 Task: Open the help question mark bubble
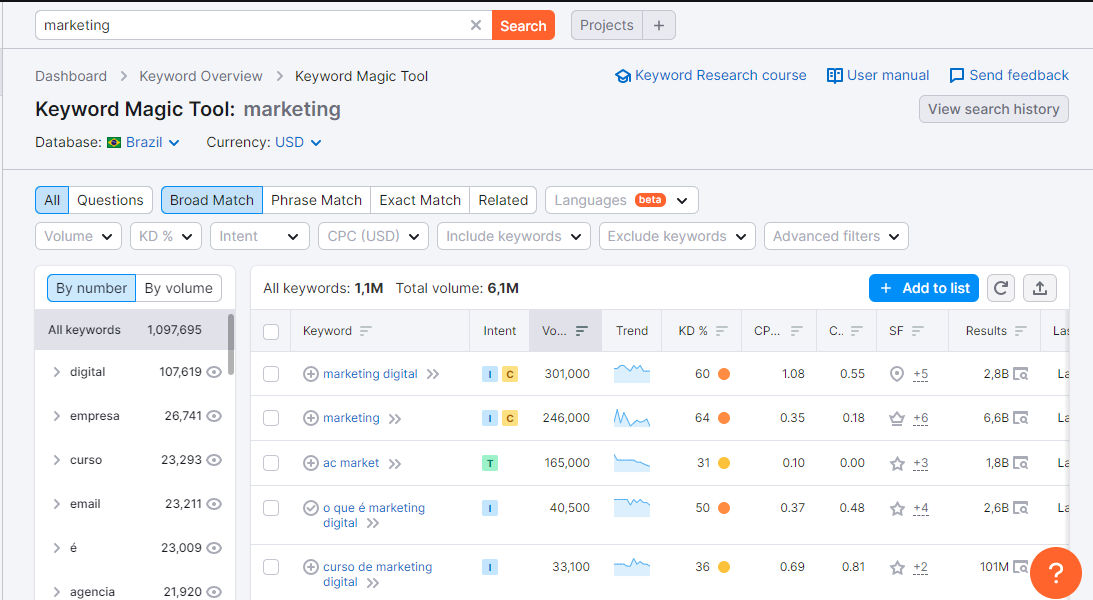pyautogui.click(x=1055, y=573)
